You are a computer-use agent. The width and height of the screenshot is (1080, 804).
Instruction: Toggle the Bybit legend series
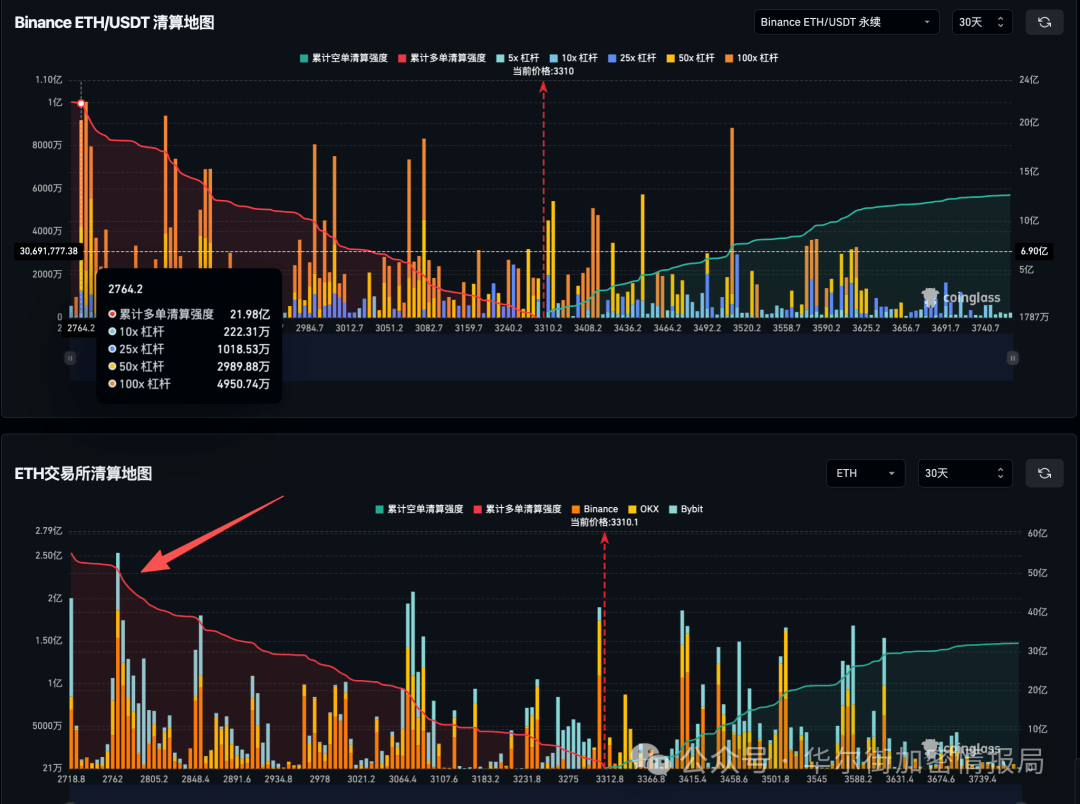tap(686, 509)
